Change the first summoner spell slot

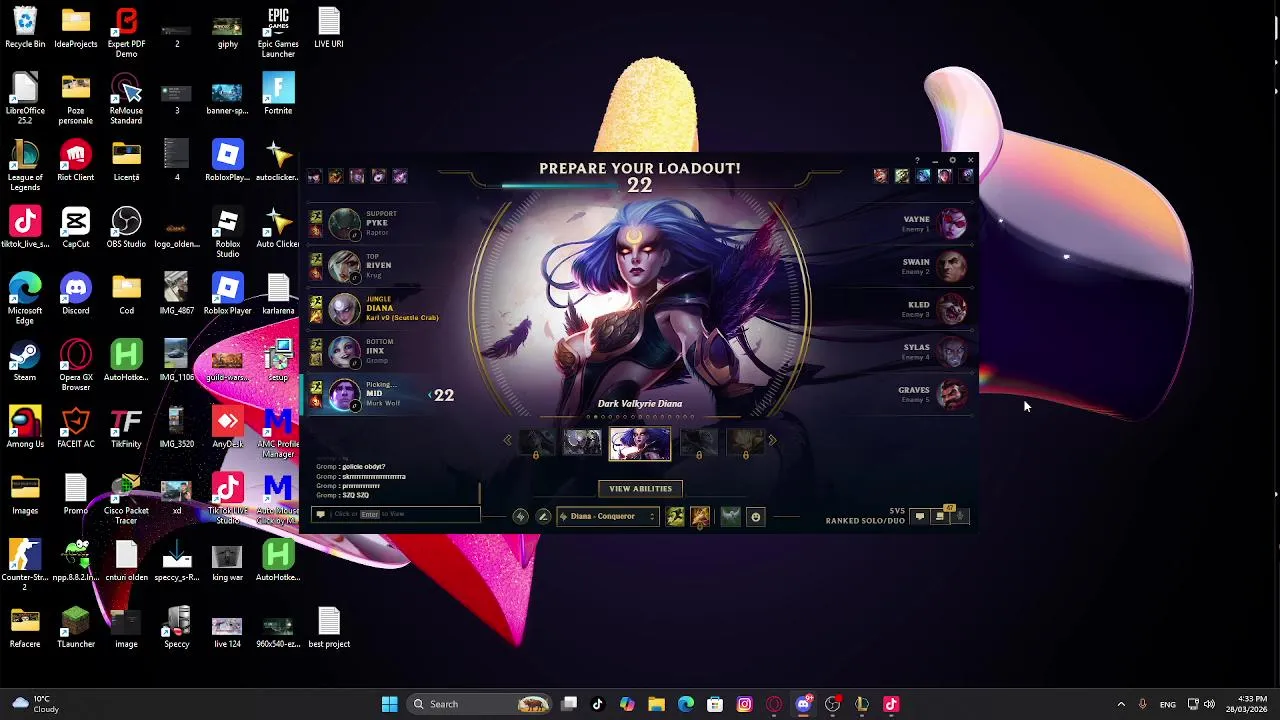point(676,516)
